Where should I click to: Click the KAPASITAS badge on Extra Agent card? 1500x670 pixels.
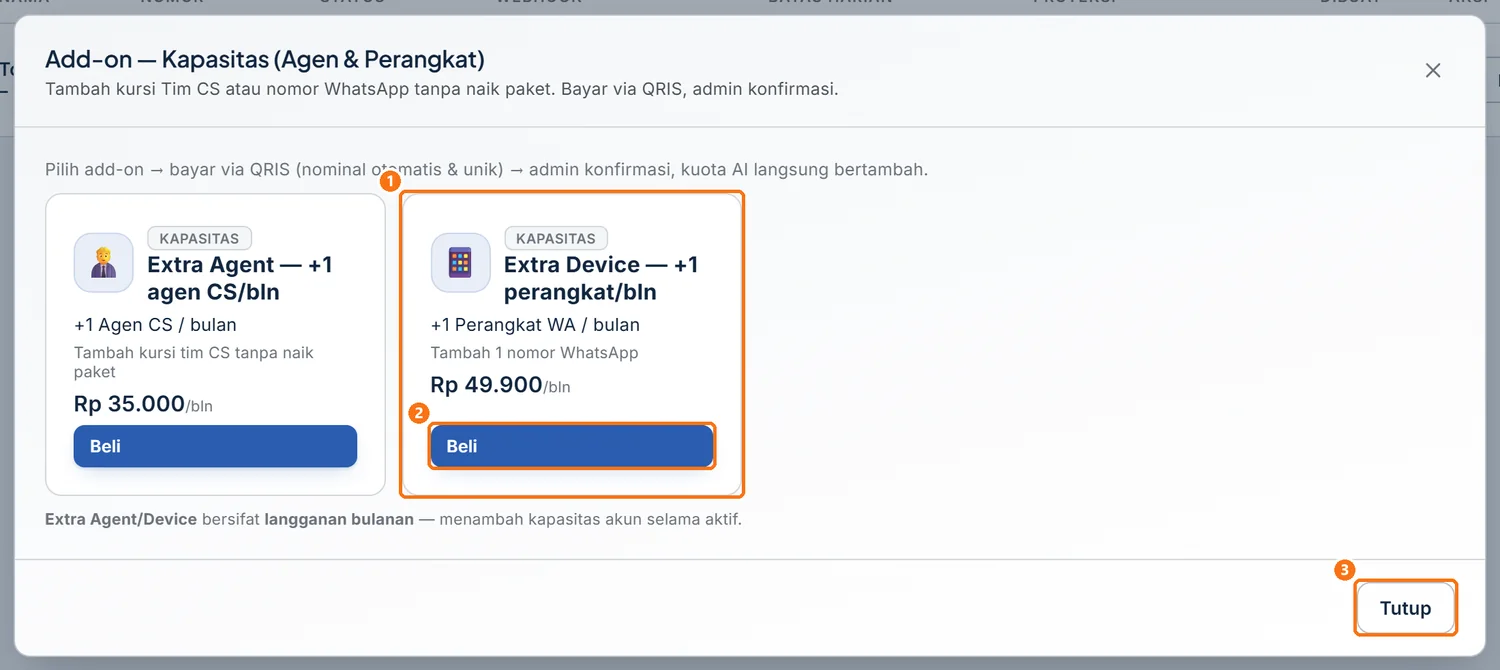pos(199,238)
